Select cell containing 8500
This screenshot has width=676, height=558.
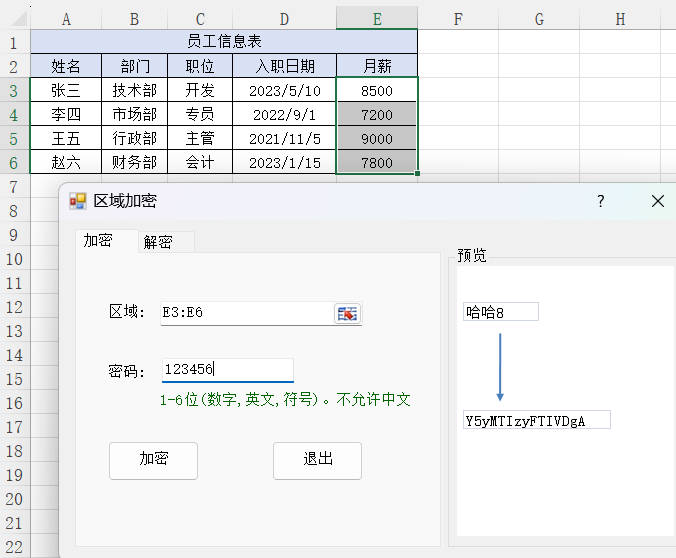[x=377, y=90]
